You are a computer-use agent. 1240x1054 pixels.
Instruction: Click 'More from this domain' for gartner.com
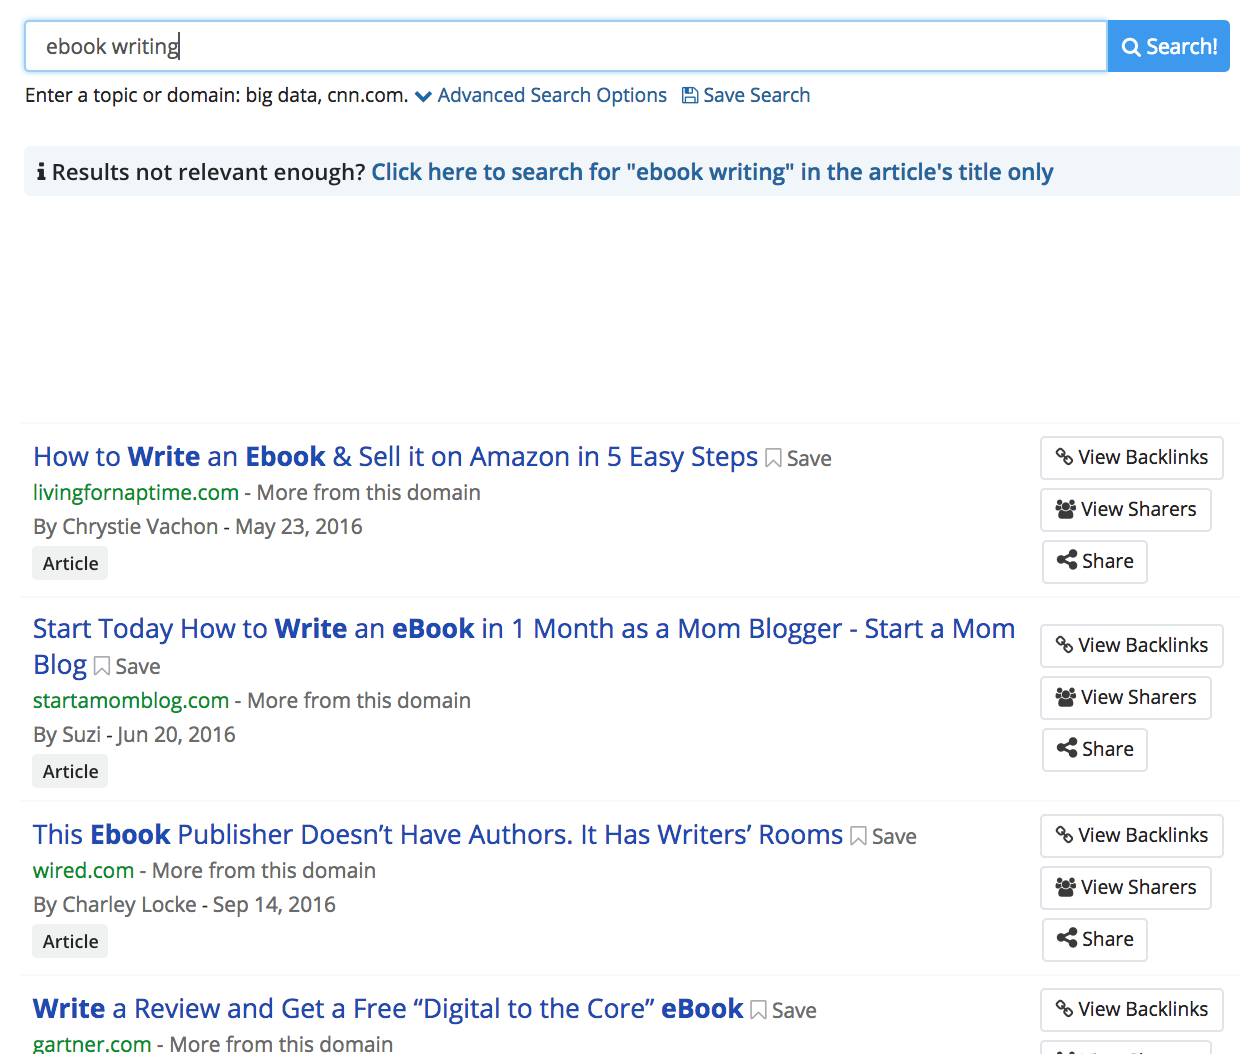[281, 1043]
